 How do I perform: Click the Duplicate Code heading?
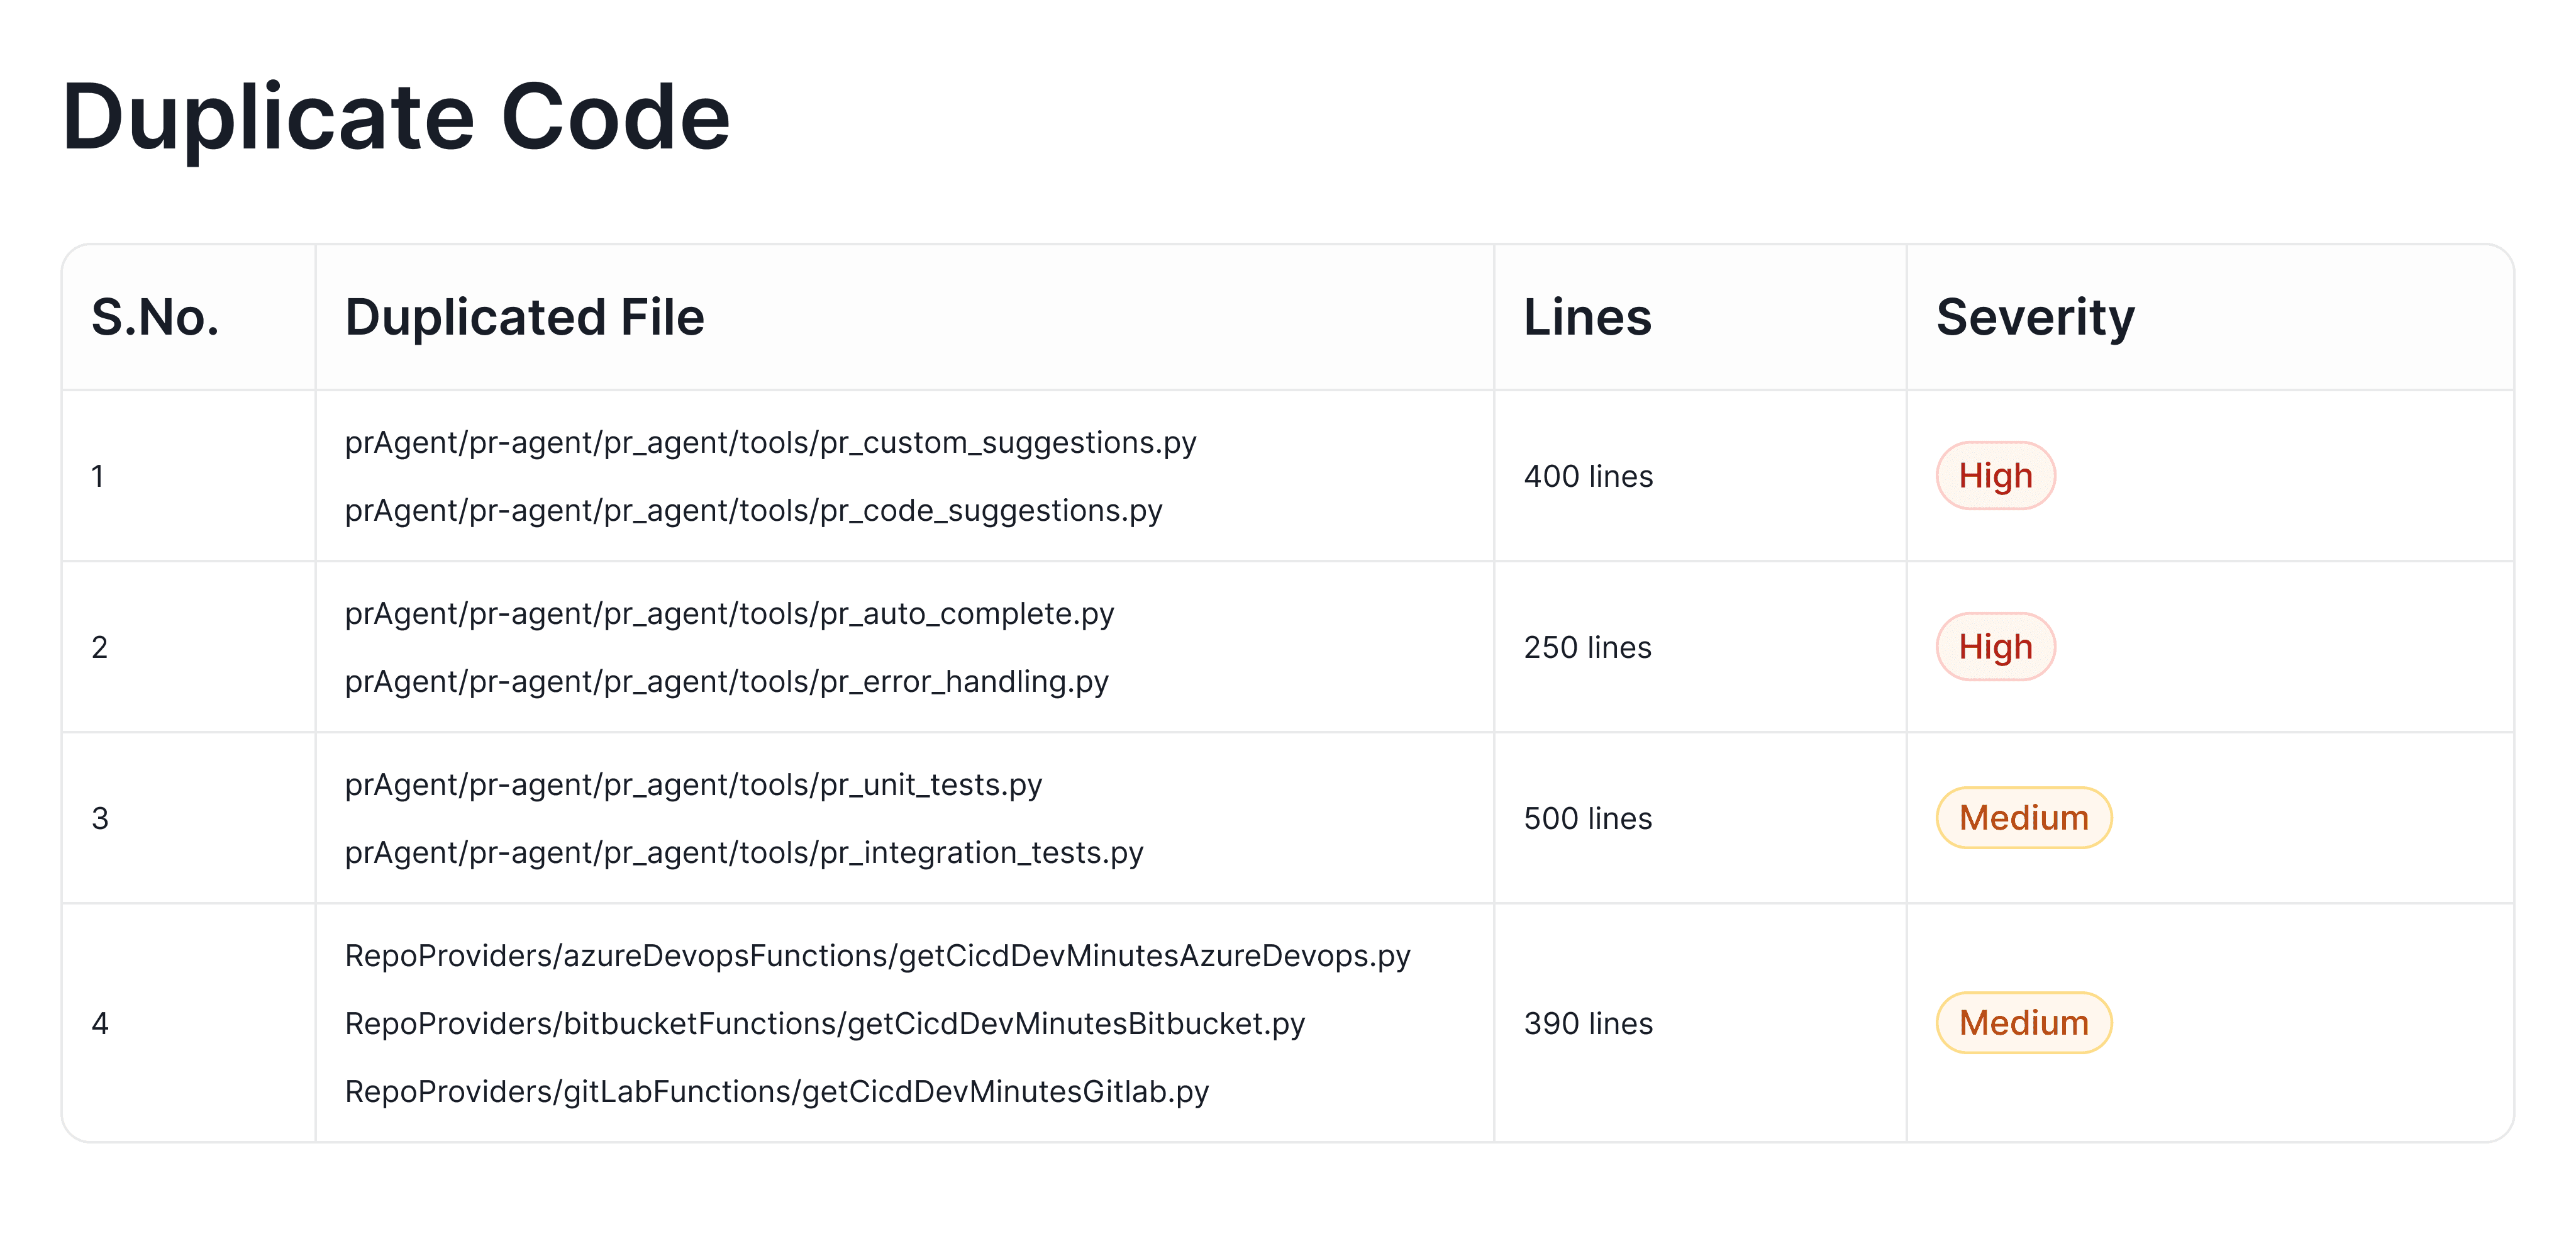[396, 117]
